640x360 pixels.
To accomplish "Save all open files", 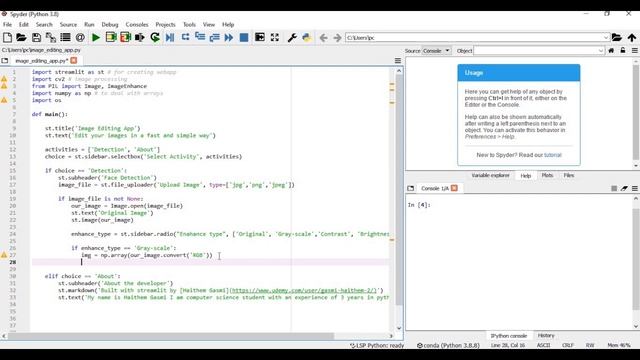I will point(51,38).
